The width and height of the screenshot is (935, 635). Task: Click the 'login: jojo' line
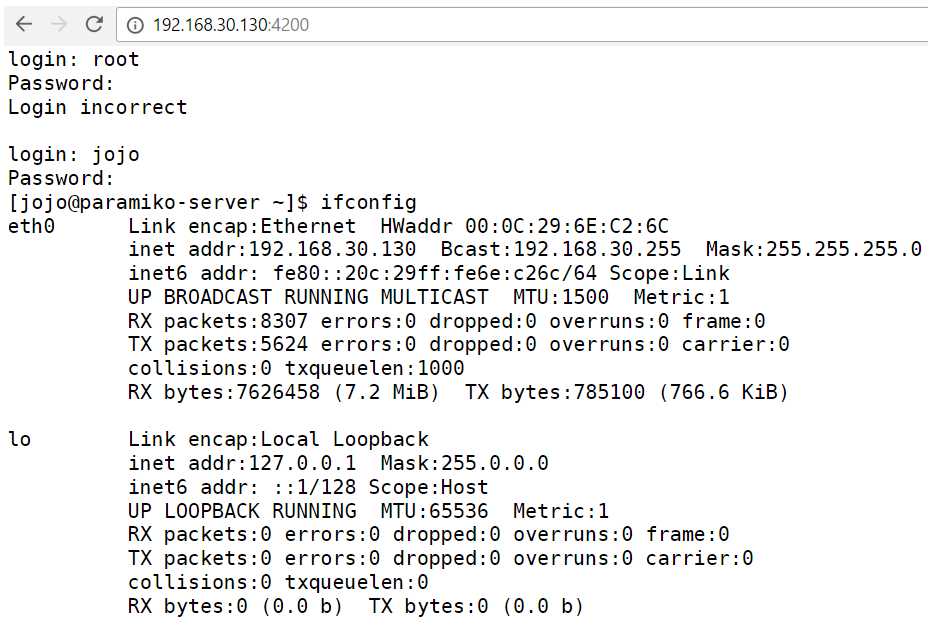coord(74,155)
